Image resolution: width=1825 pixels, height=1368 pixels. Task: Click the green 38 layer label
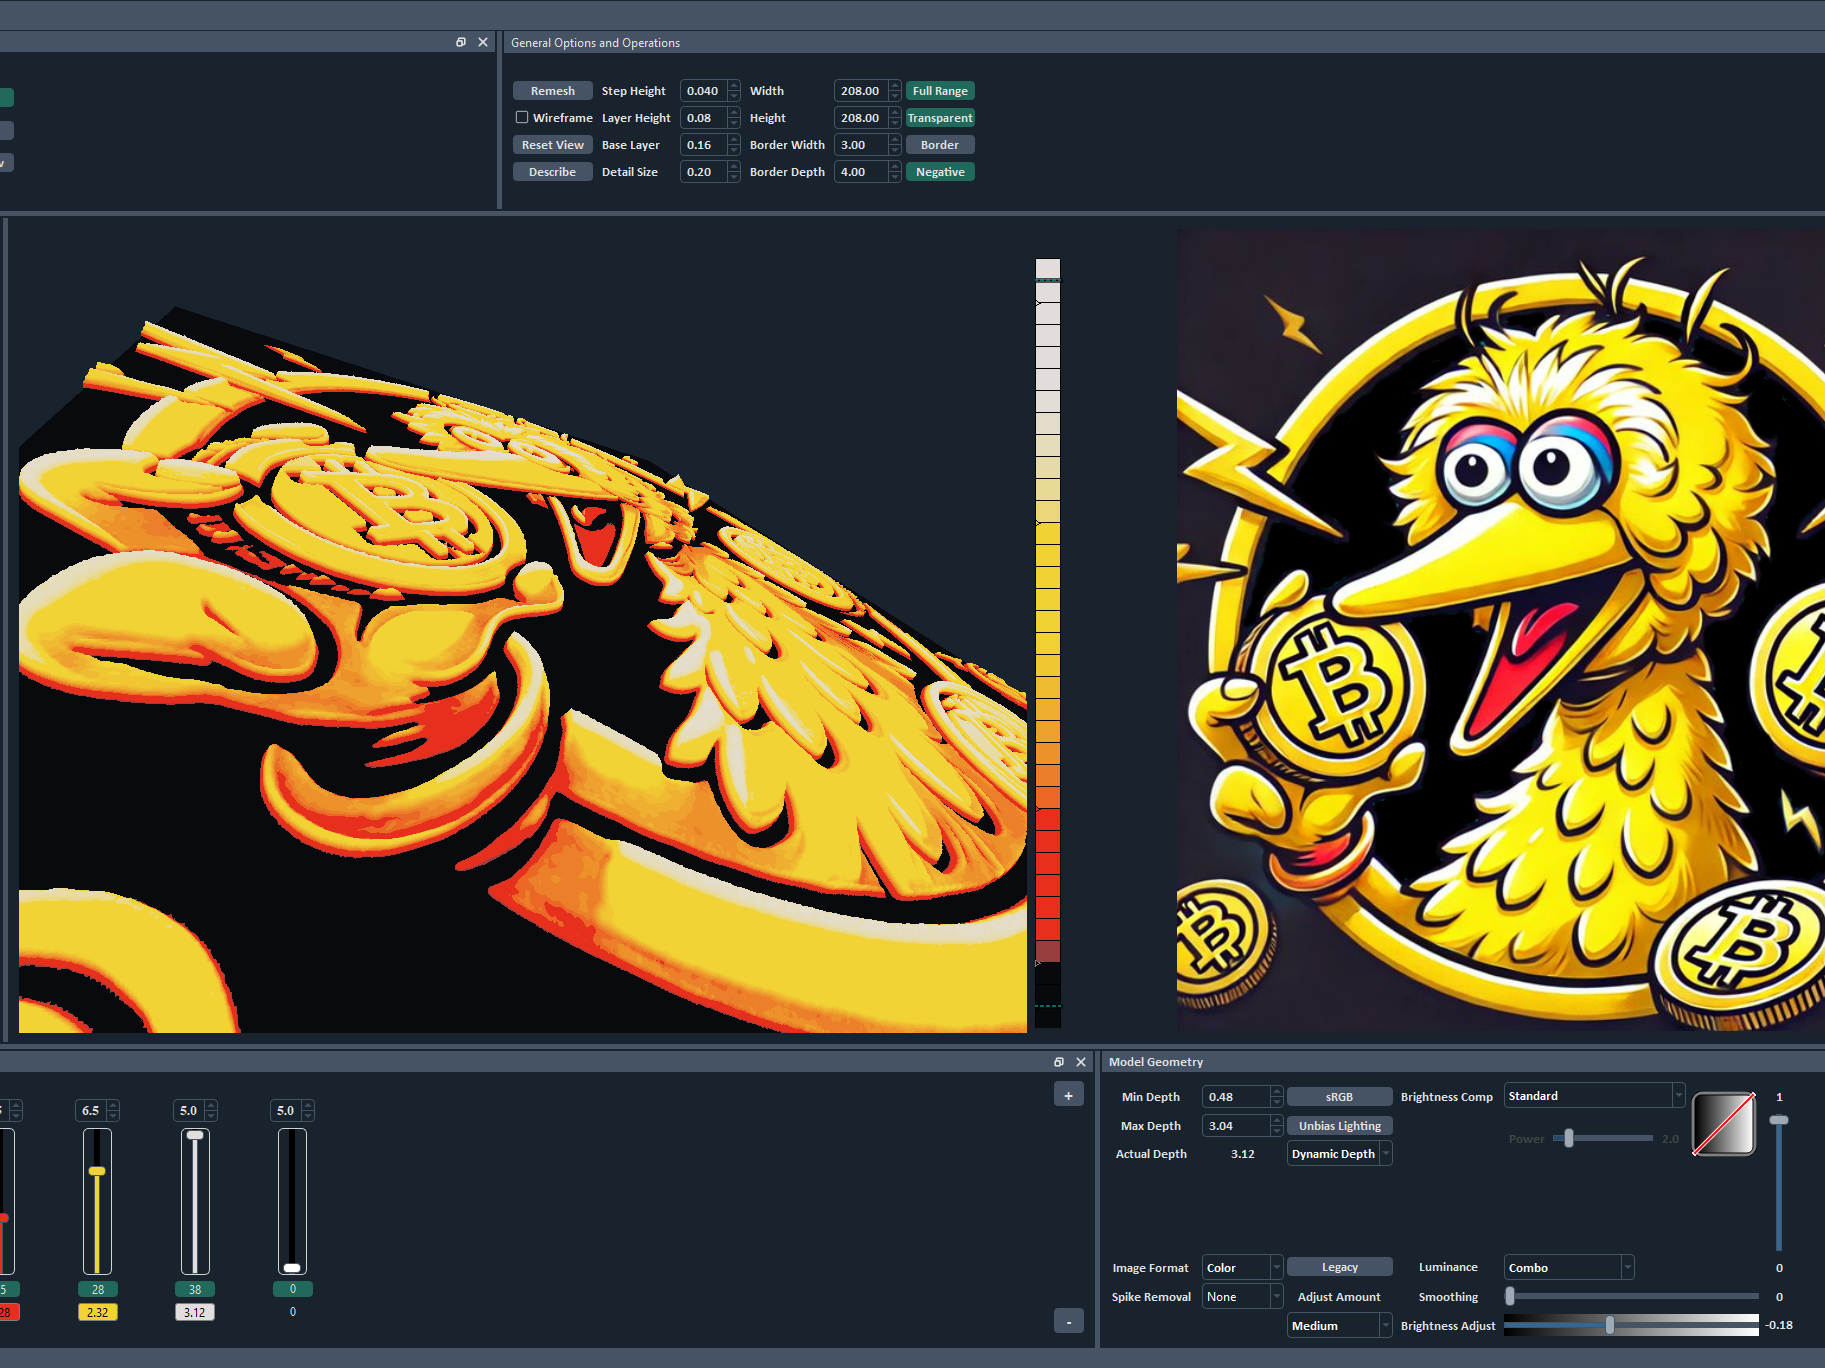point(195,1290)
